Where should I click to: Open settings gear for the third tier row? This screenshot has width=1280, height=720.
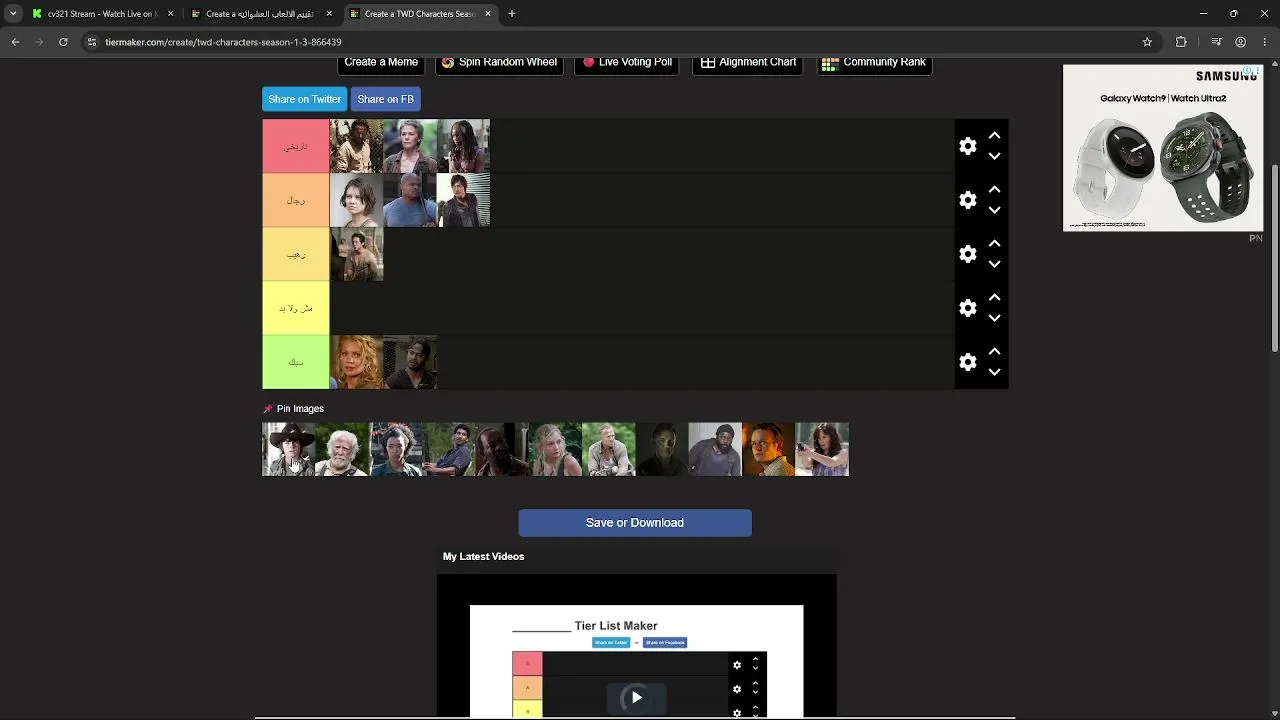coord(967,254)
